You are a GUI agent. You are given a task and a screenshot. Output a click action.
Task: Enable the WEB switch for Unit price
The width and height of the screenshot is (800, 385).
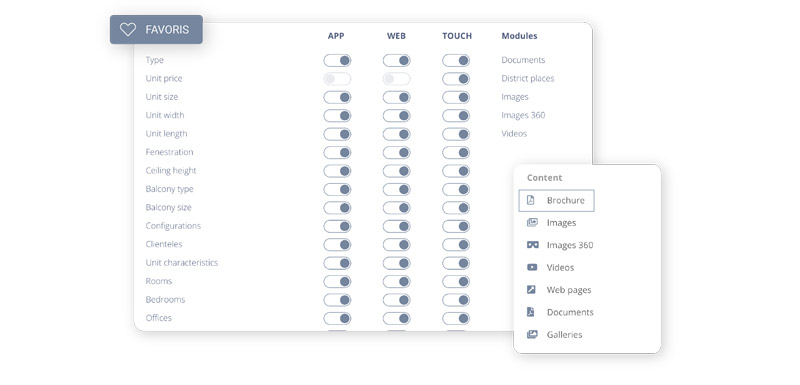(x=396, y=79)
